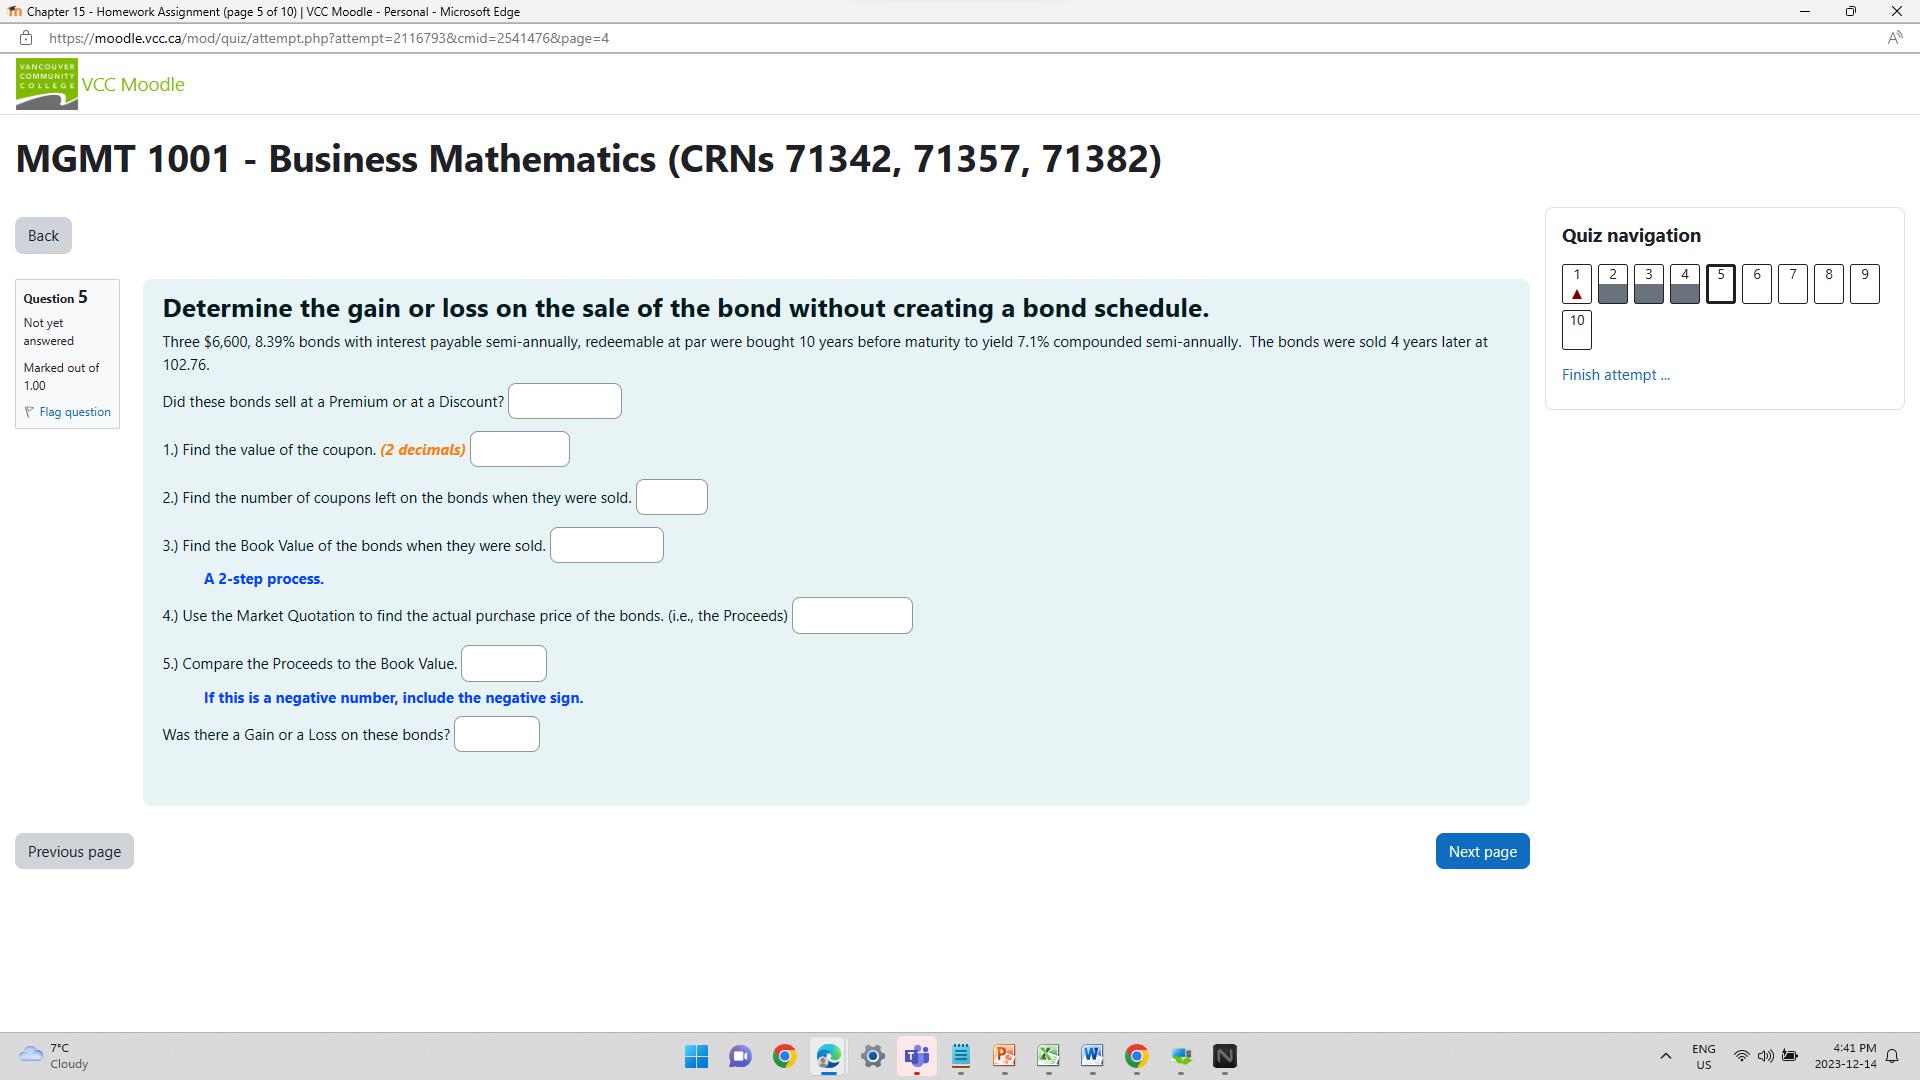The width and height of the screenshot is (1920, 1080).
Task: Open the purple video chat app in taskbar
Action: [740, 1056]
